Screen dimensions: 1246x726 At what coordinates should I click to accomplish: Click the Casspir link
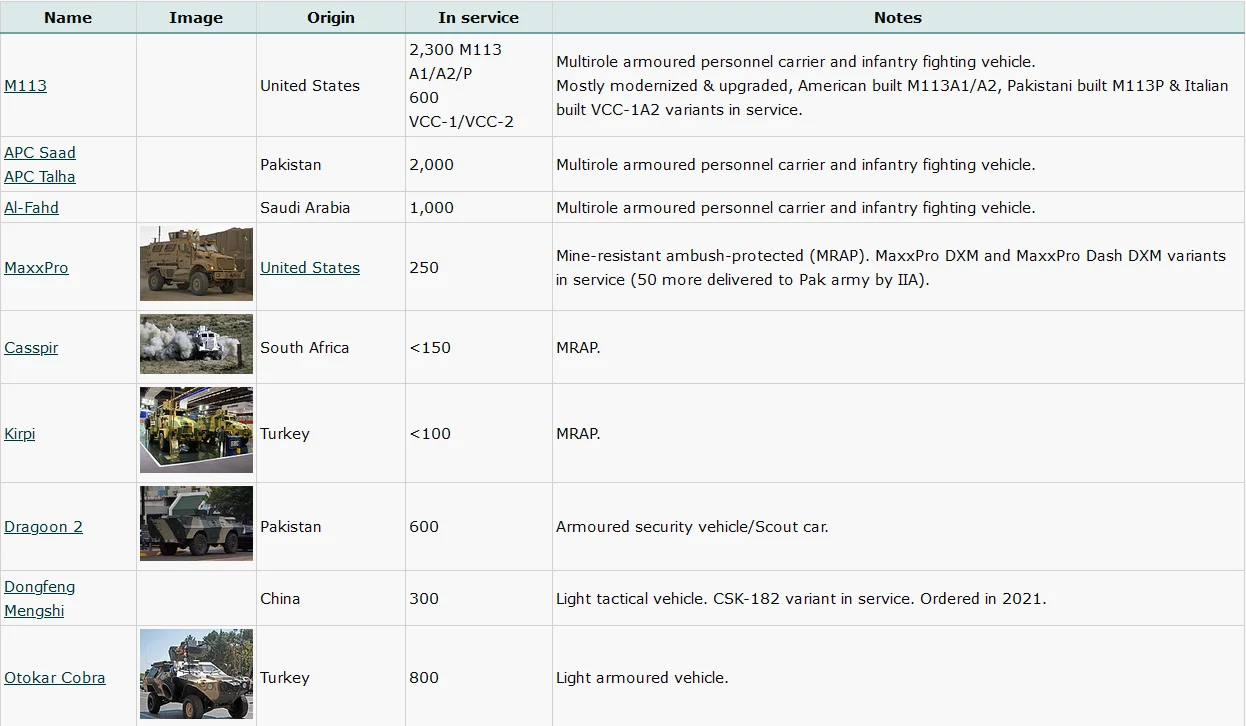tap(31, 348)
